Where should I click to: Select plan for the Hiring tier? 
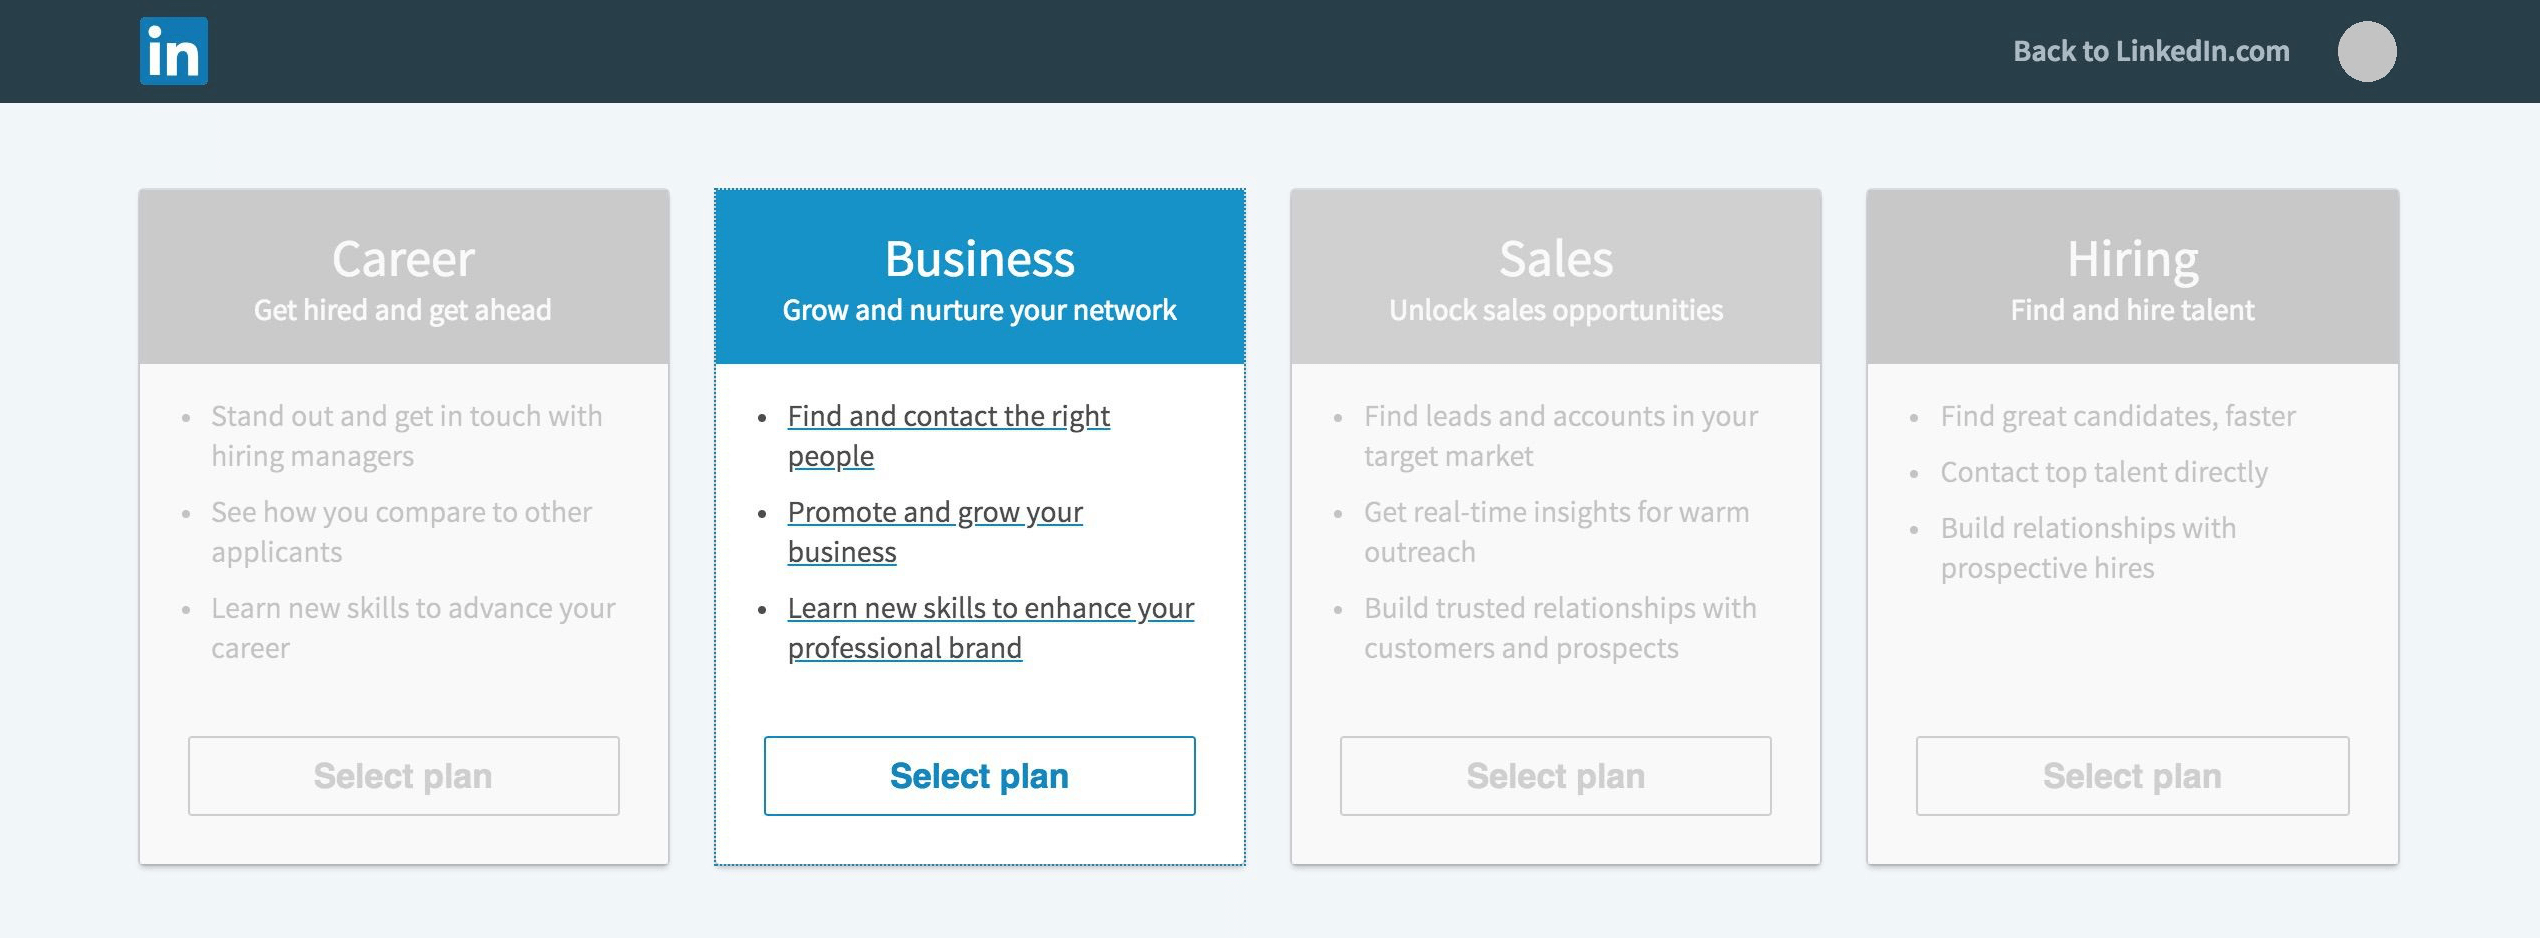(2131, 776)
